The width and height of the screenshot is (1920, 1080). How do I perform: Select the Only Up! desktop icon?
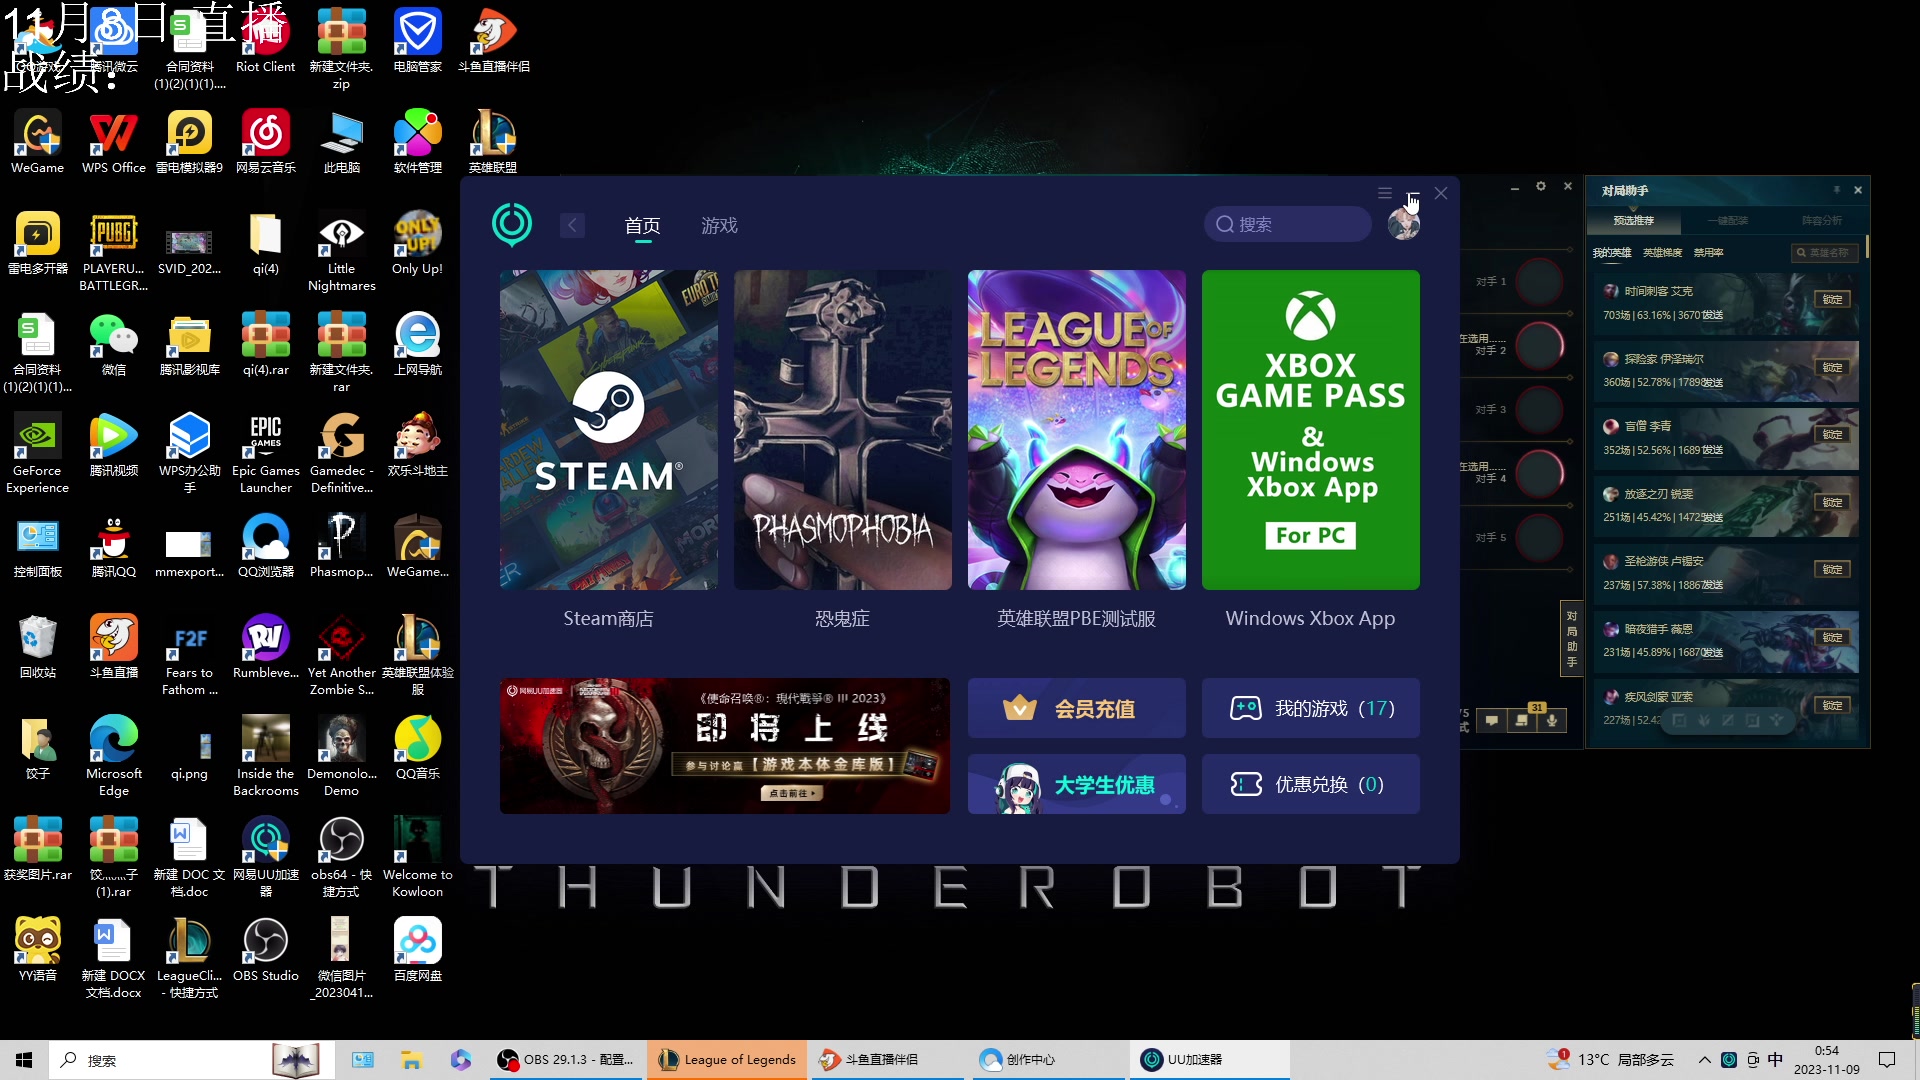pyautogui.click(x=417, y=244)
